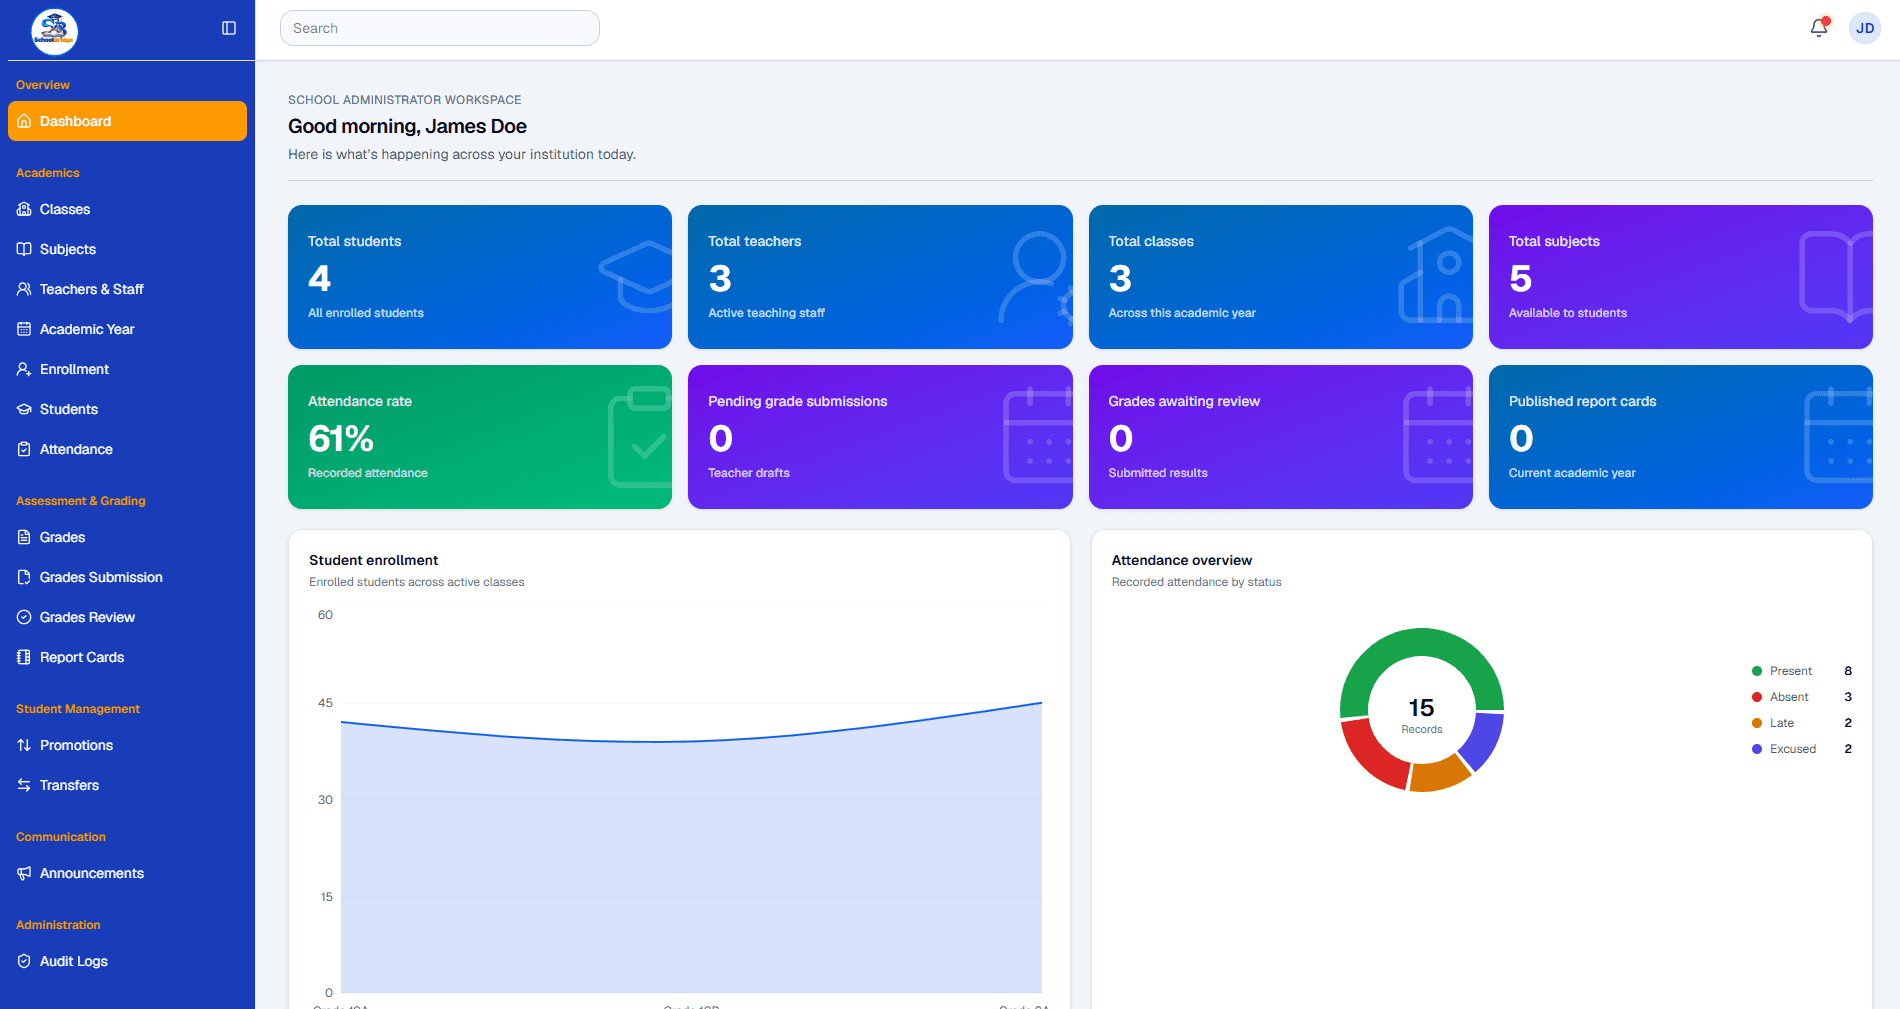The width and height of the screenshot is (1900, 1009).
Task: Click the Grades awaiting review card
Action: tap(1280, 437)
